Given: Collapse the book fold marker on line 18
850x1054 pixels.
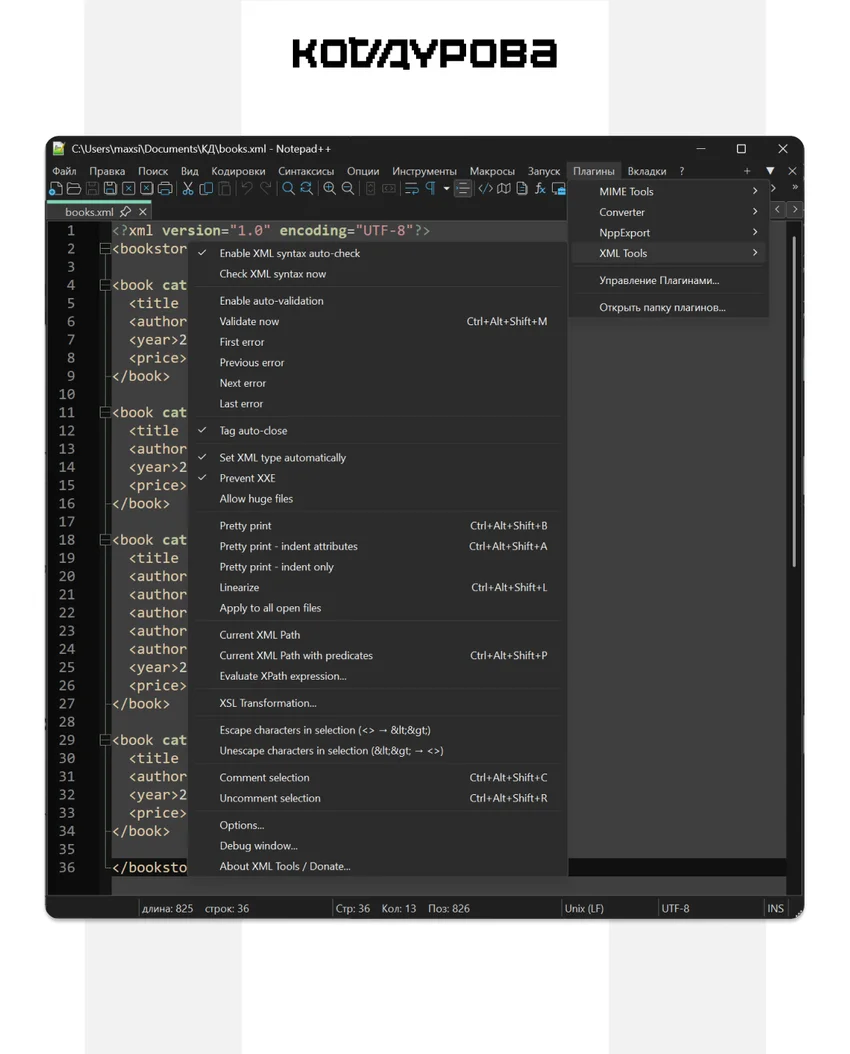Looking at the screenshot, I should (x=105, y=540).
